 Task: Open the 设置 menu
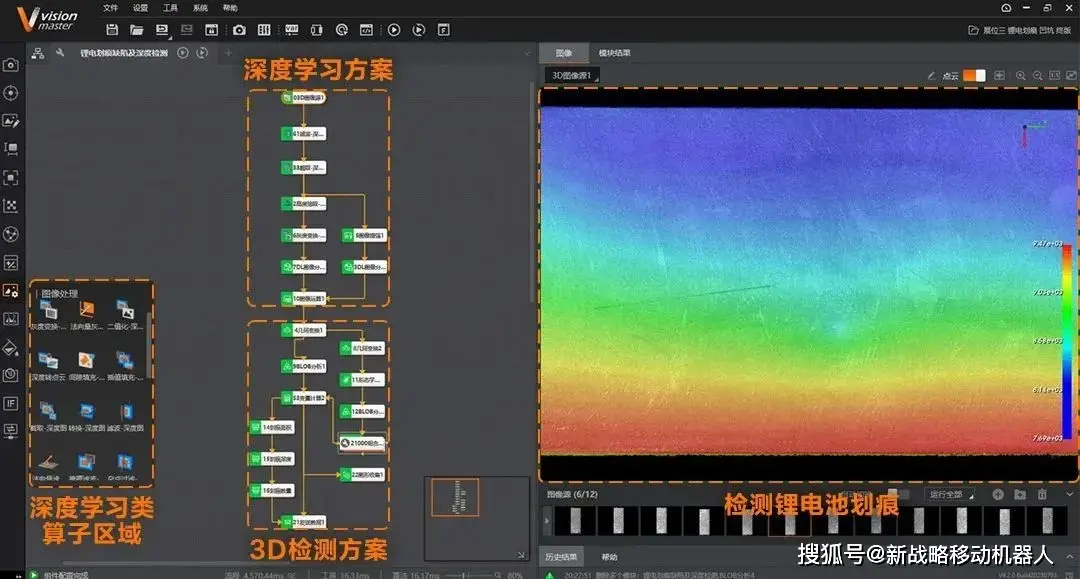(141, 8)
